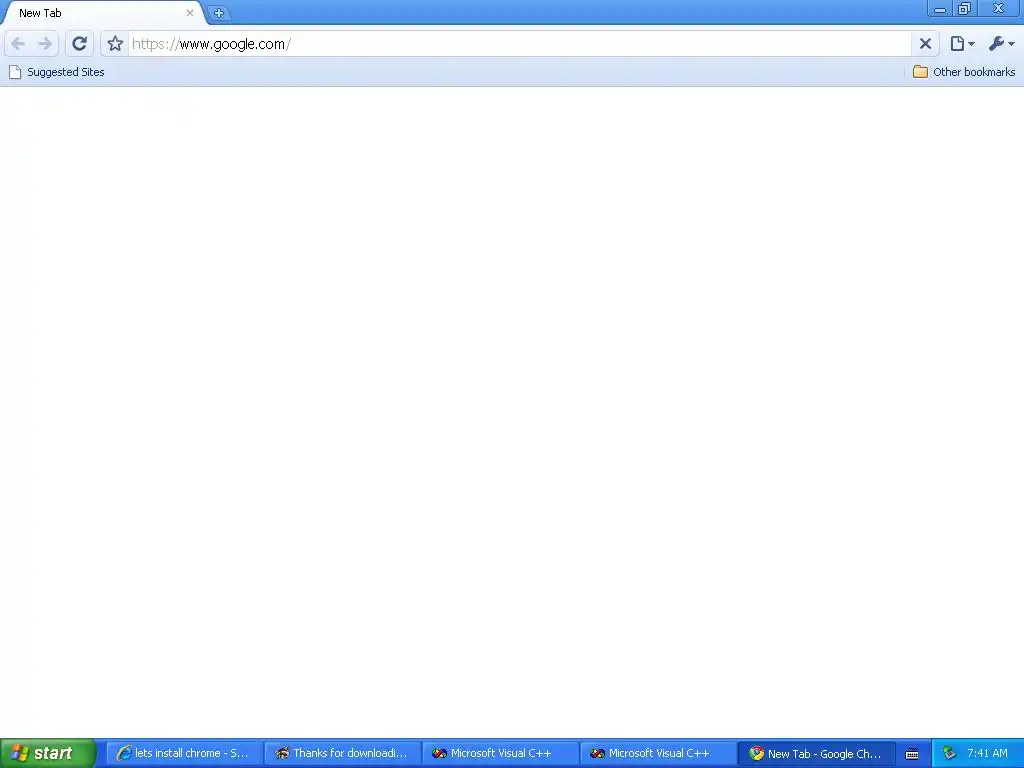Screen dimensions: 1024x768
Task: Open a new tab with the plus button
Action: pos(219,12)
